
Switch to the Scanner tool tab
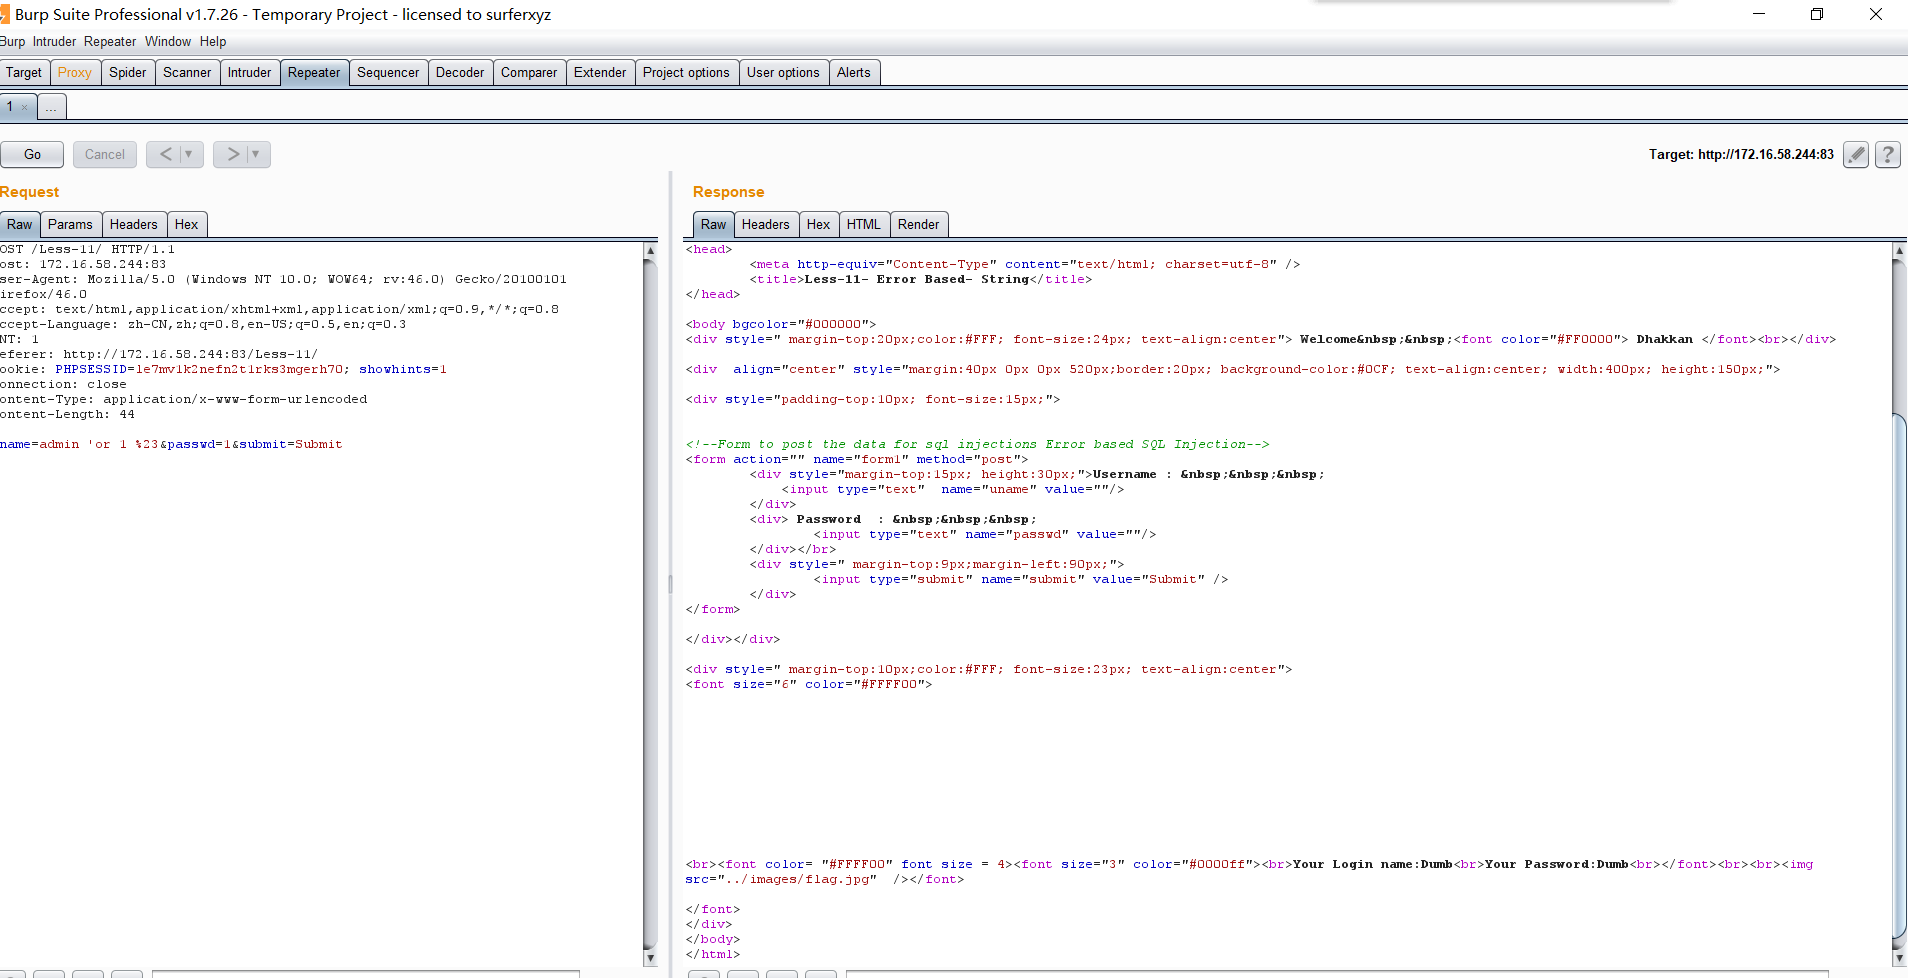click(187, 72)
